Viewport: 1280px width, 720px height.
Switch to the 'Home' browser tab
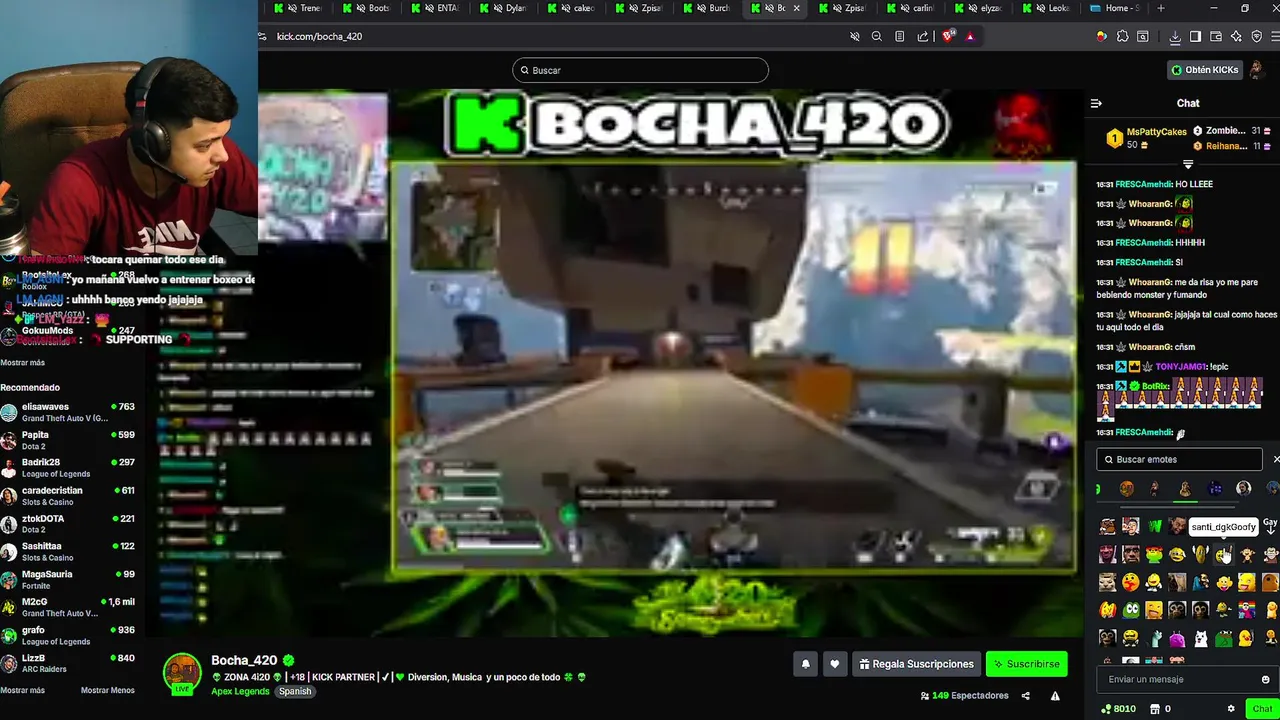(1113, 8)
